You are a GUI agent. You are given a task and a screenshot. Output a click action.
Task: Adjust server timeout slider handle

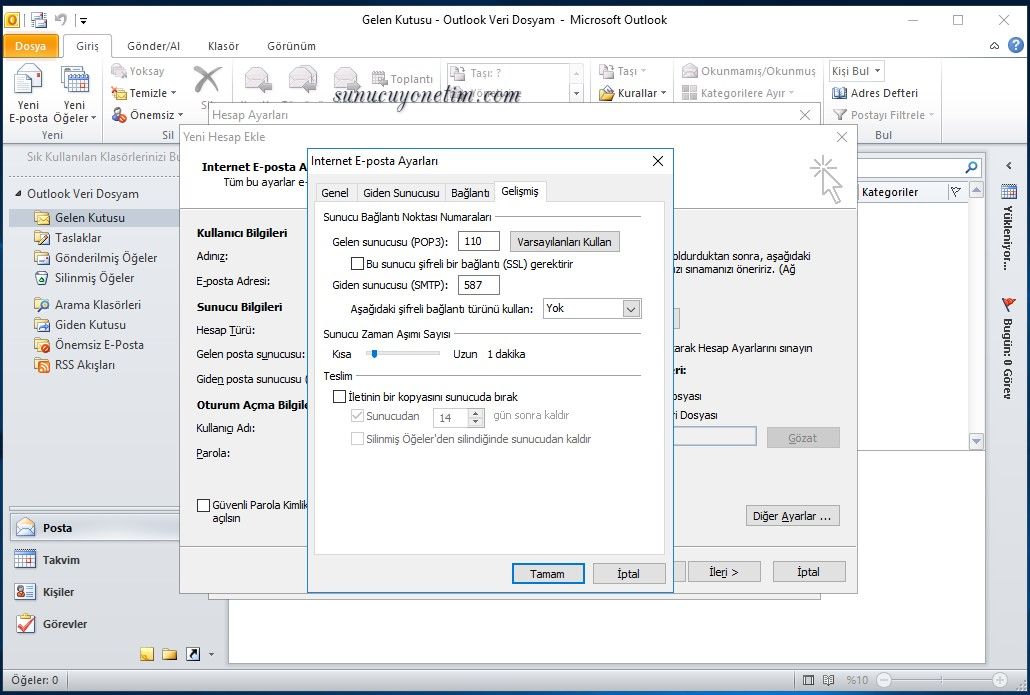[x=374, y=354]
